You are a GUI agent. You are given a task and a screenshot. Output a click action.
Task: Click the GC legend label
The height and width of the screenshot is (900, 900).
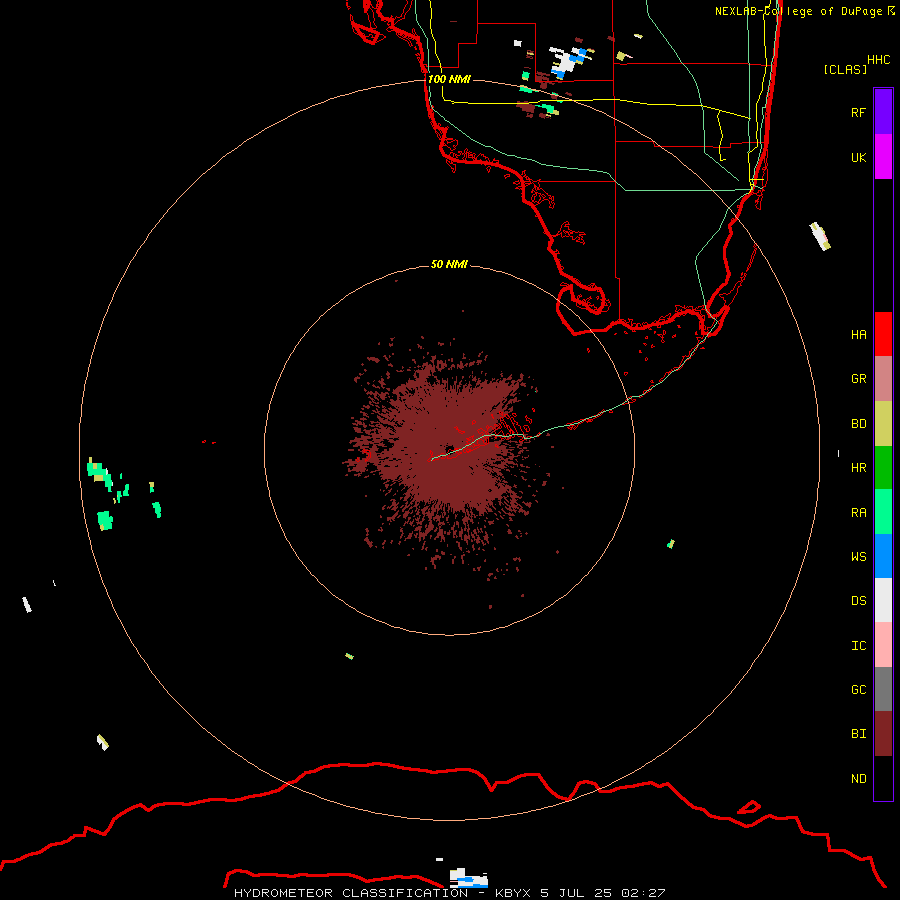point(858,690)
